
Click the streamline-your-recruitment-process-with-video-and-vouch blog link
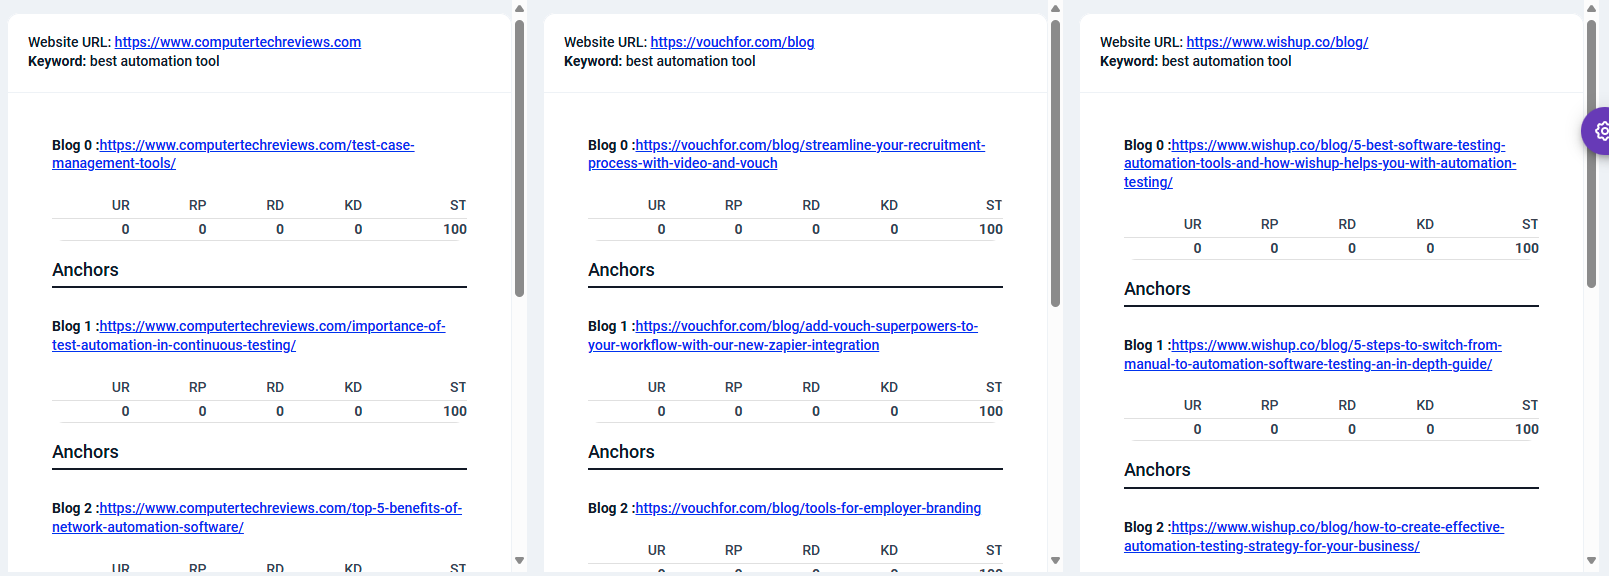(x=786, y=153)
